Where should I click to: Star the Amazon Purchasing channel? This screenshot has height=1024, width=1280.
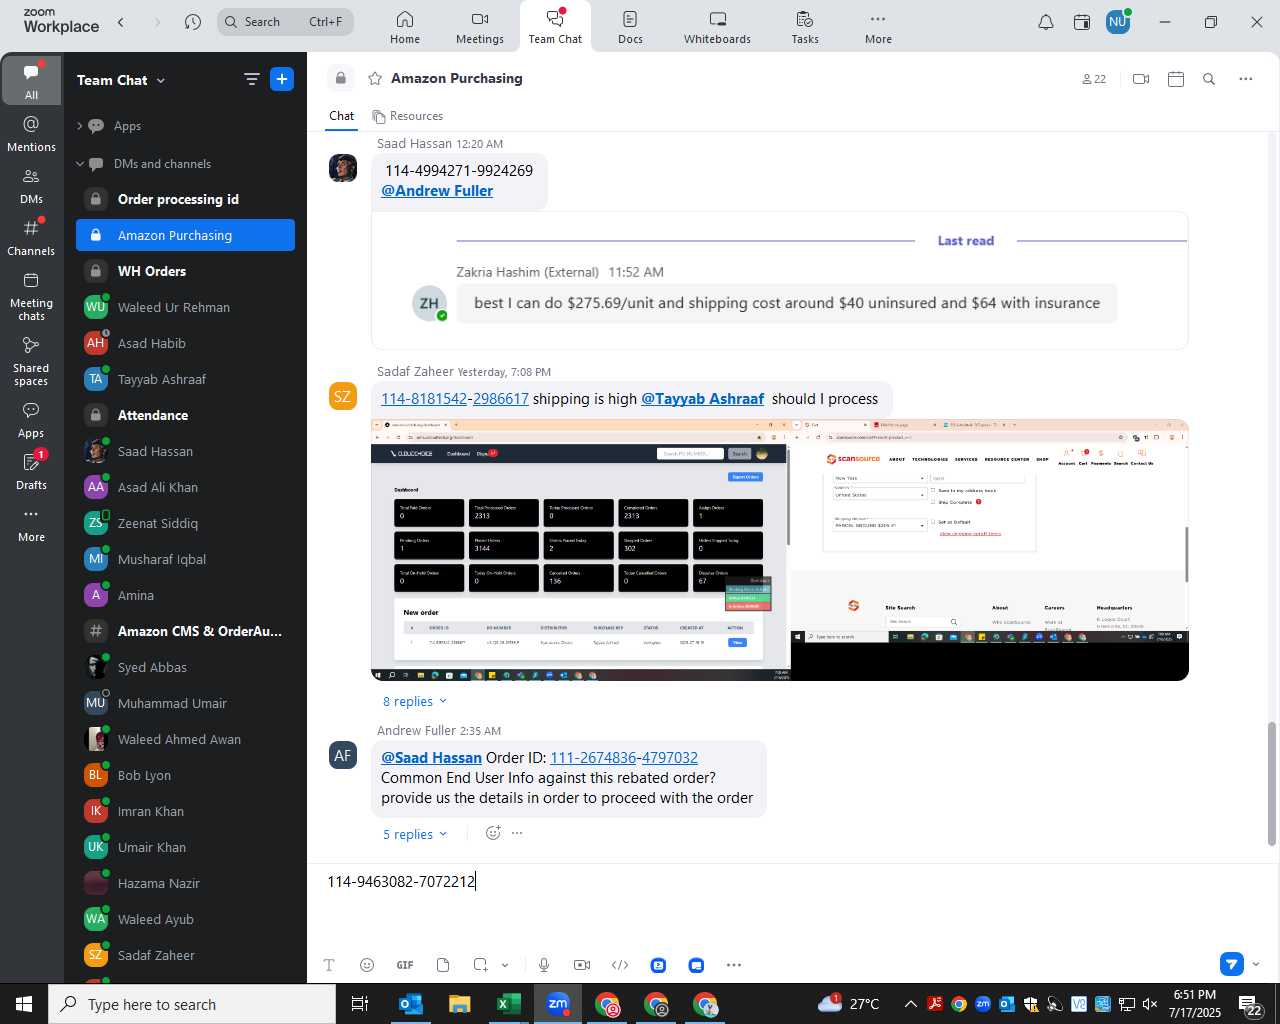(375, 78)
